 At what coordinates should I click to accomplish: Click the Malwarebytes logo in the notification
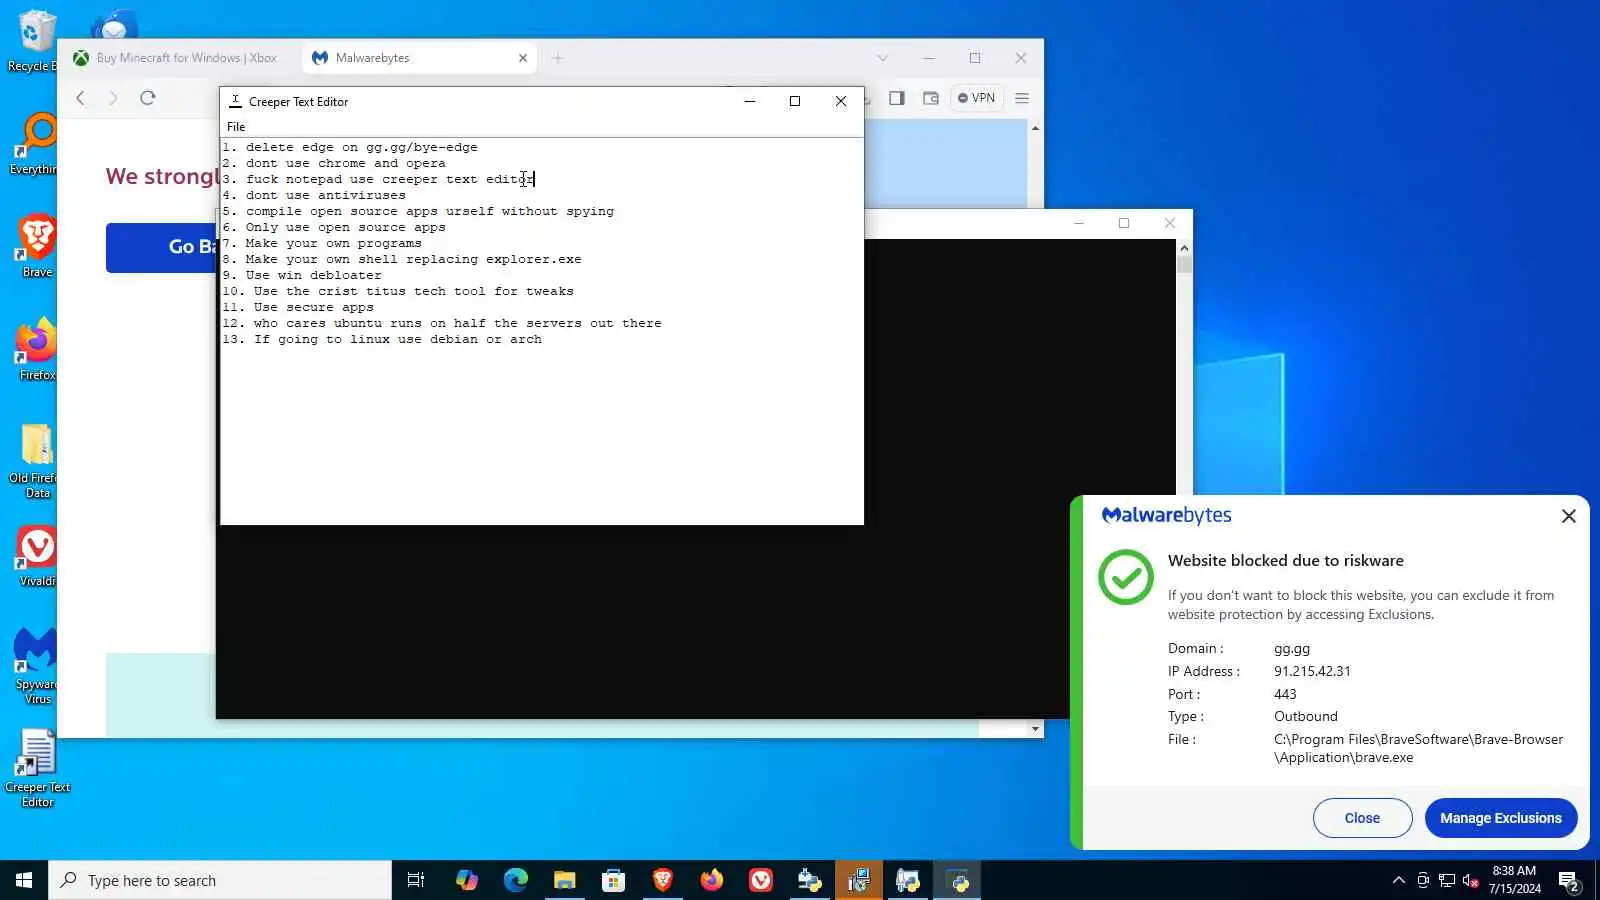(1166, 516)
